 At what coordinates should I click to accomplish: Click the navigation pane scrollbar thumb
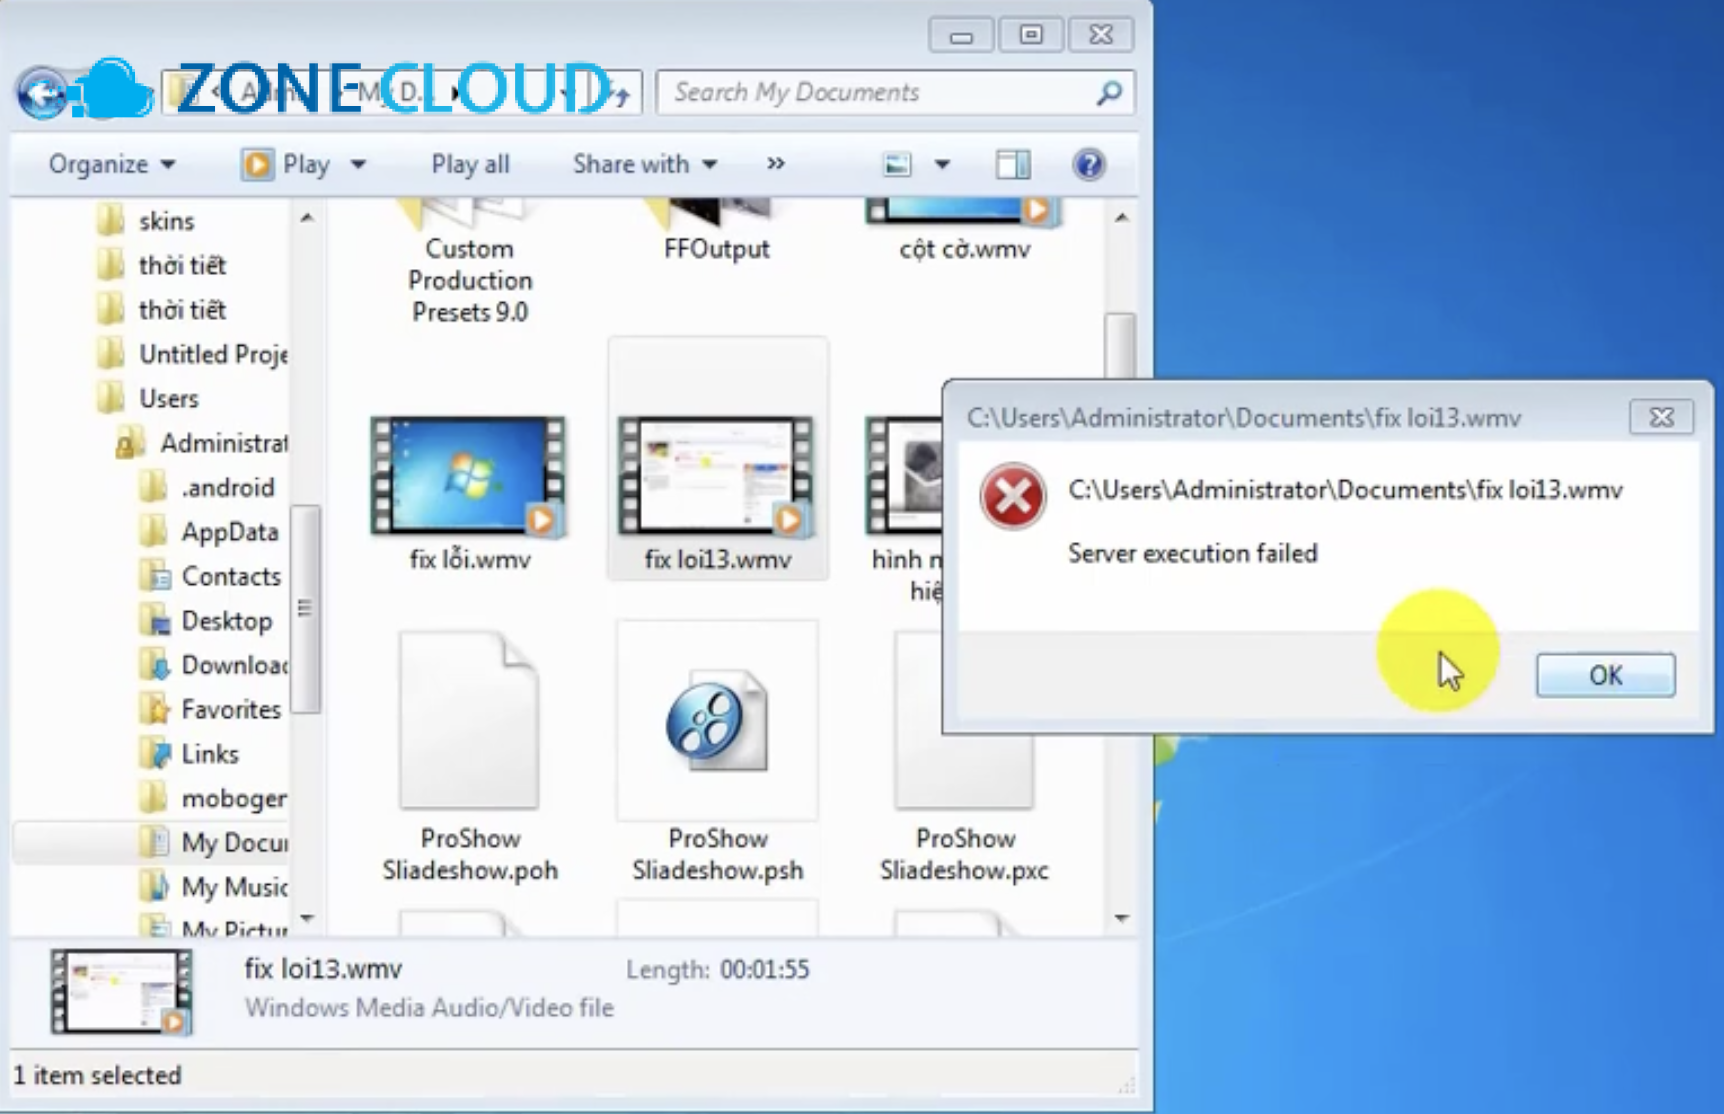(x=307, y=608)
